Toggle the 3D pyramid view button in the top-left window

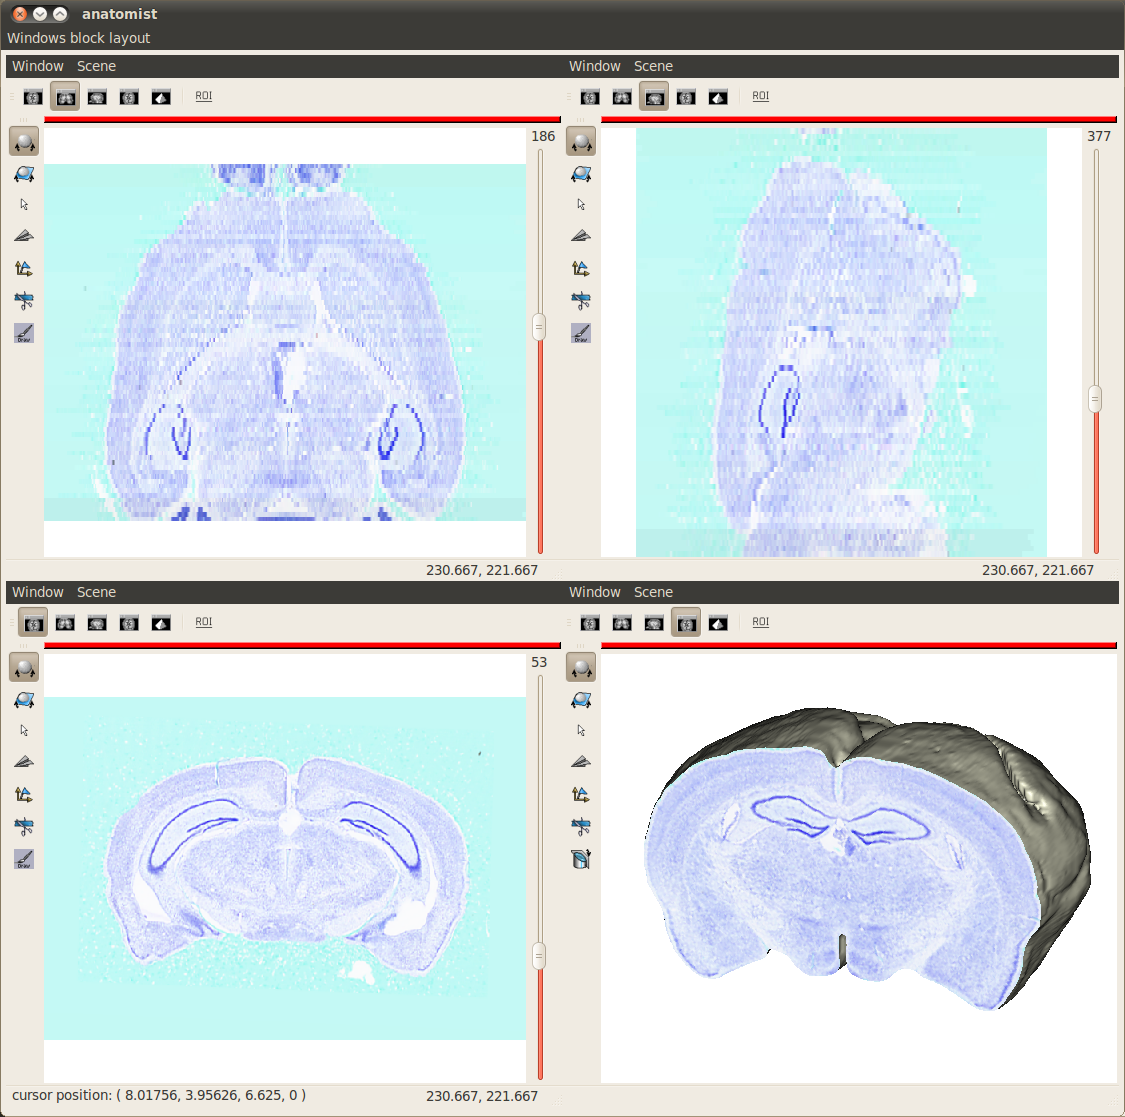click(161, 97)
